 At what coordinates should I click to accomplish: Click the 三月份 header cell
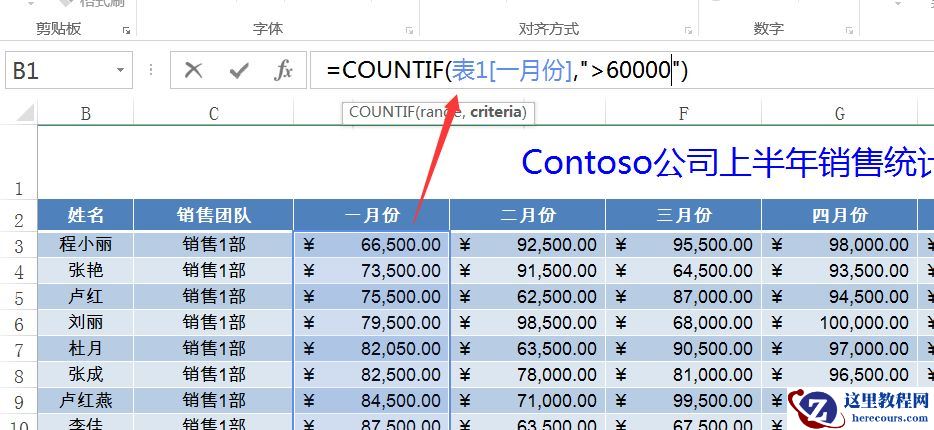click(684, 215)
